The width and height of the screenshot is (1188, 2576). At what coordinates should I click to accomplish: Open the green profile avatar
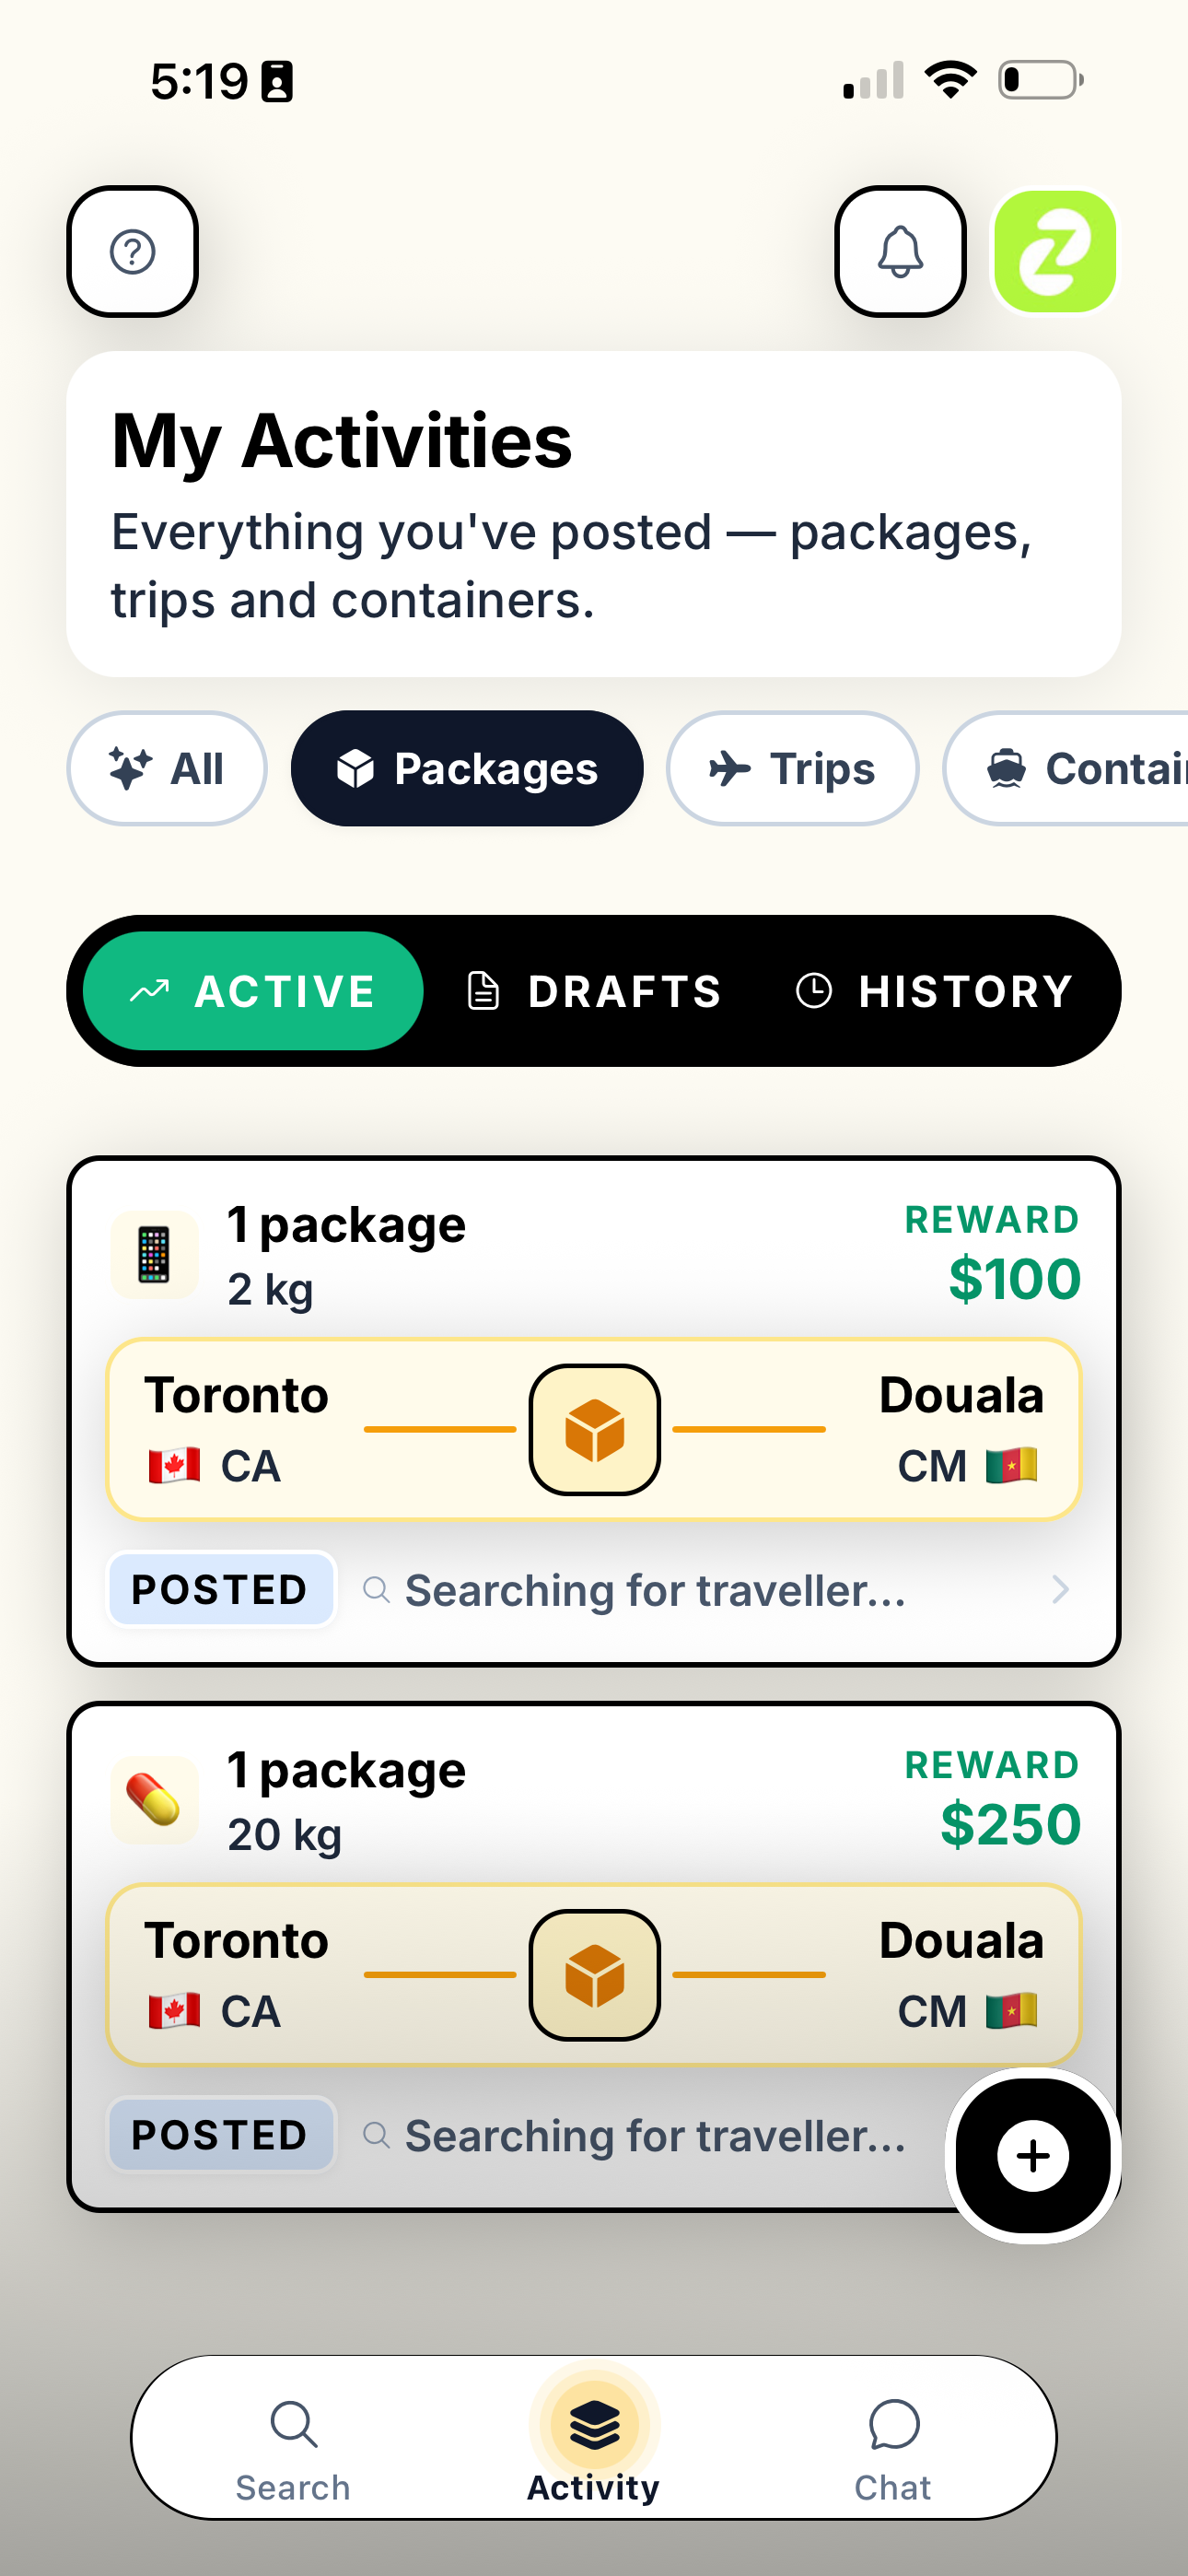pos(1055,251)
